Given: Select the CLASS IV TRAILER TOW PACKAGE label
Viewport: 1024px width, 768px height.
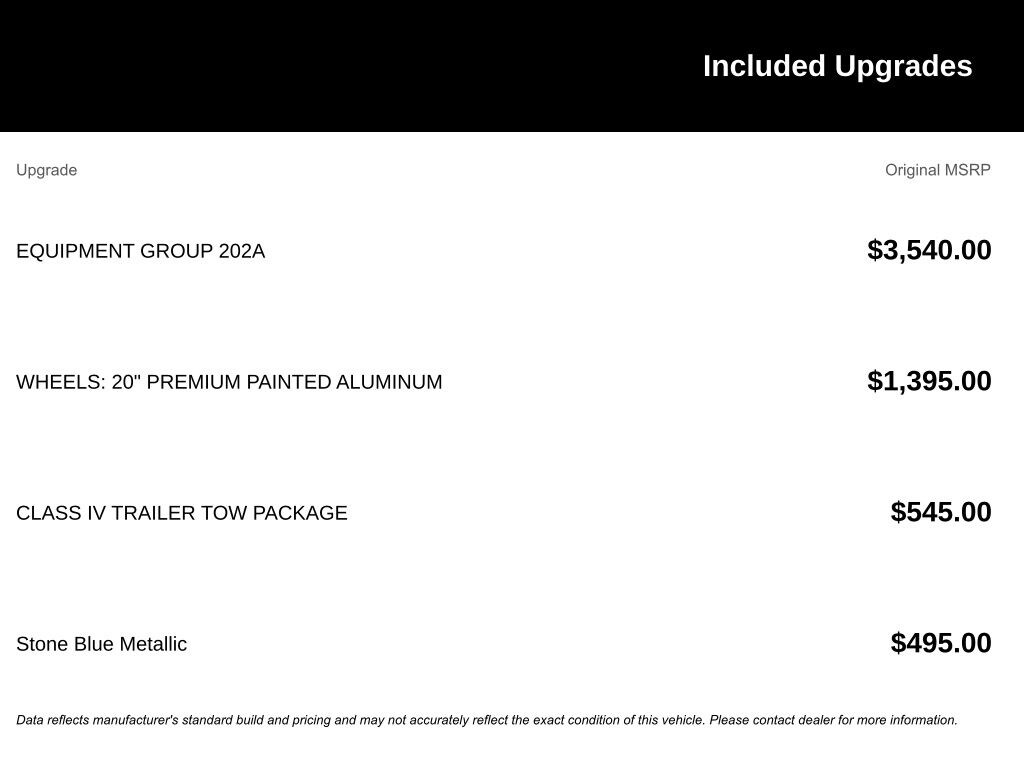Looking at the screenshot, I should point(182,513).
